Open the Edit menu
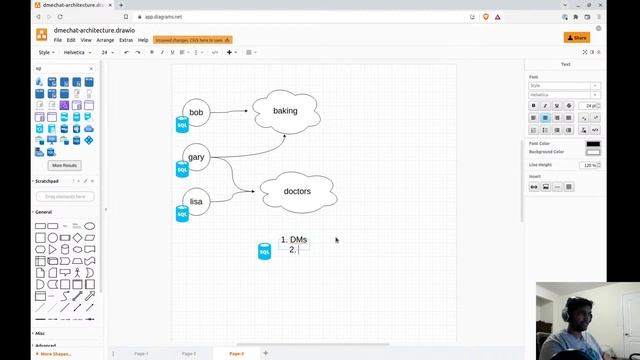 click(x=71, y=40)
